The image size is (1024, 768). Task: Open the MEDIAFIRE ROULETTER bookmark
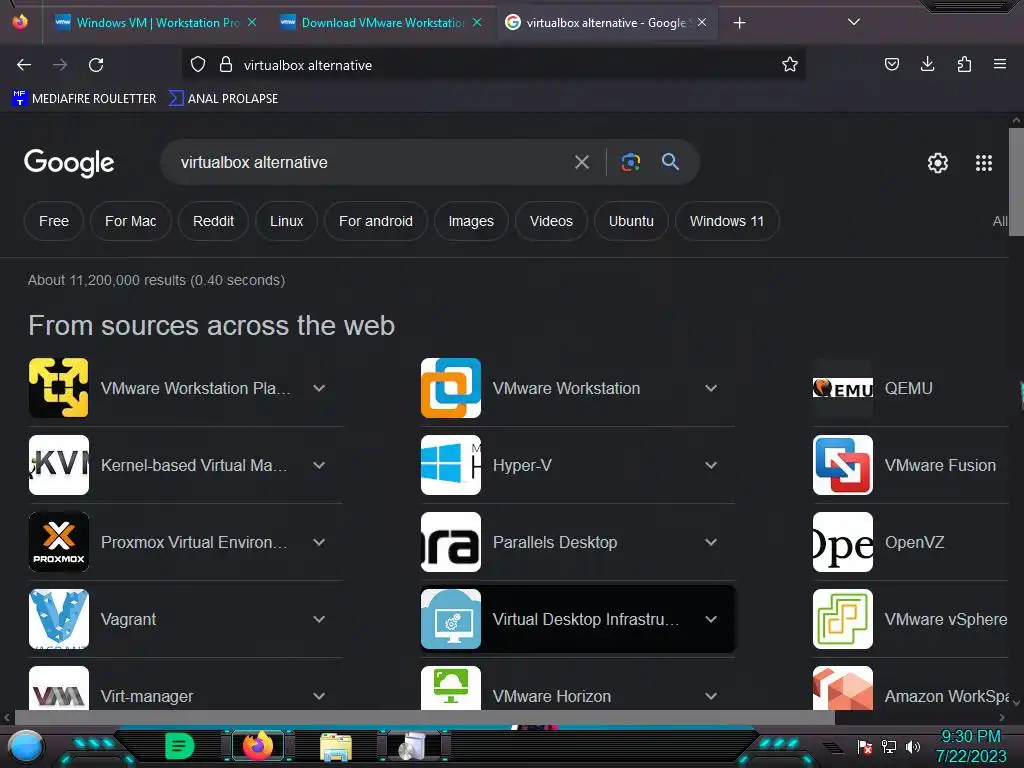(84, 99)
